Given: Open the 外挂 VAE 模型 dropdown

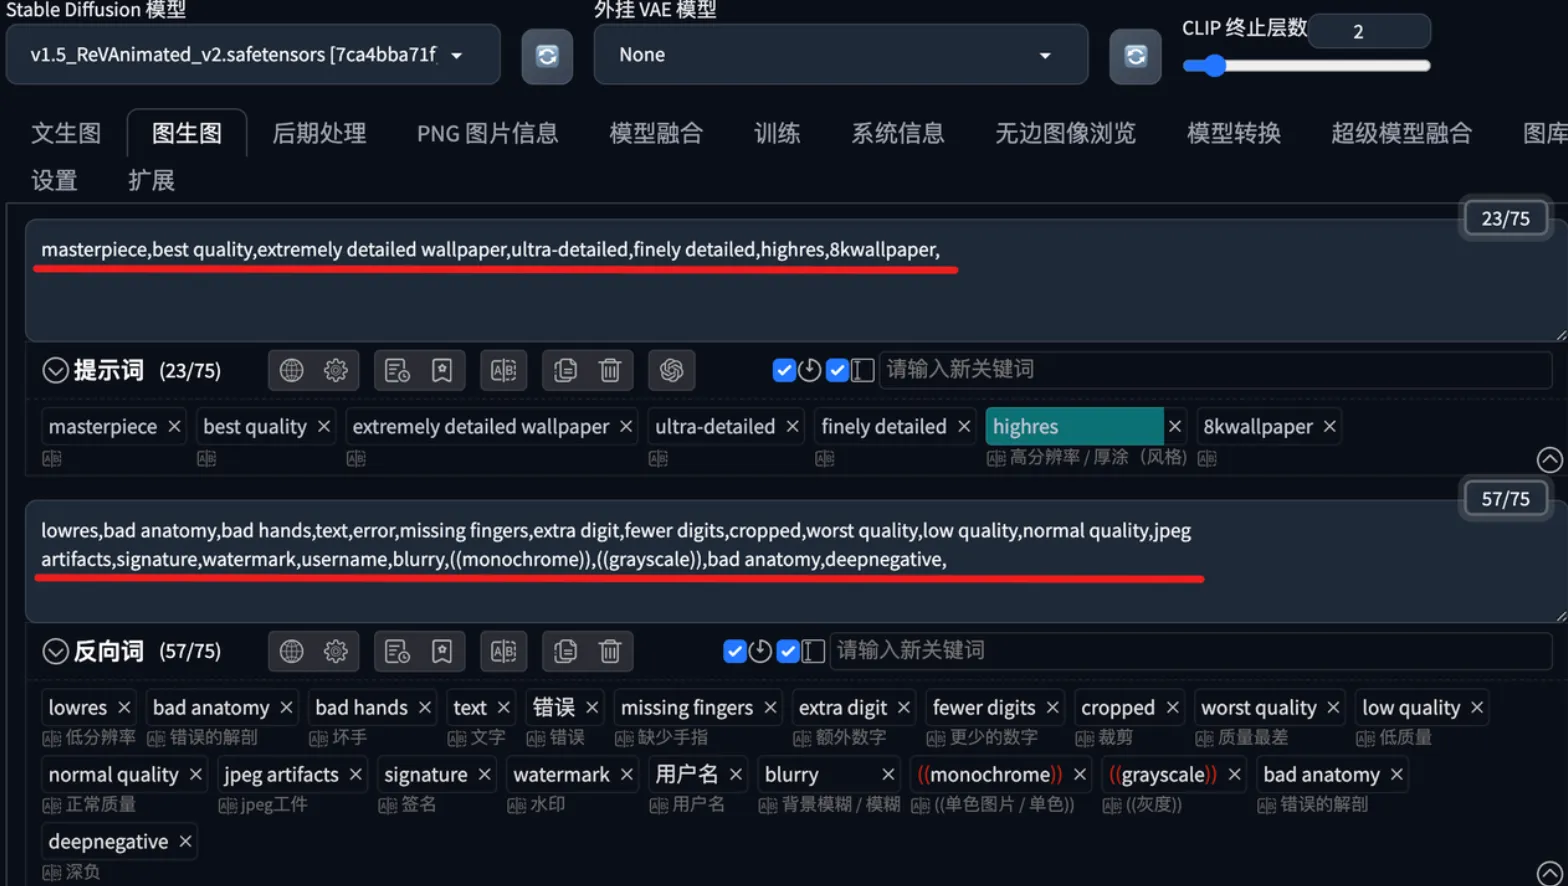Looking at the screenshot, I should 840,55.
